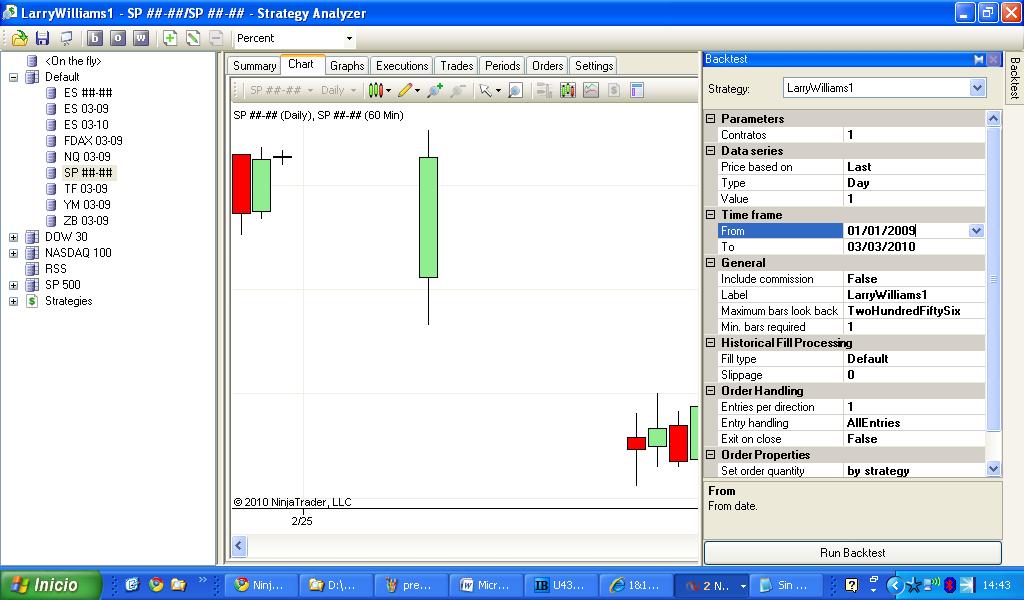Open the Executions tab
1024x600 pixels.
tap(402, 66)
